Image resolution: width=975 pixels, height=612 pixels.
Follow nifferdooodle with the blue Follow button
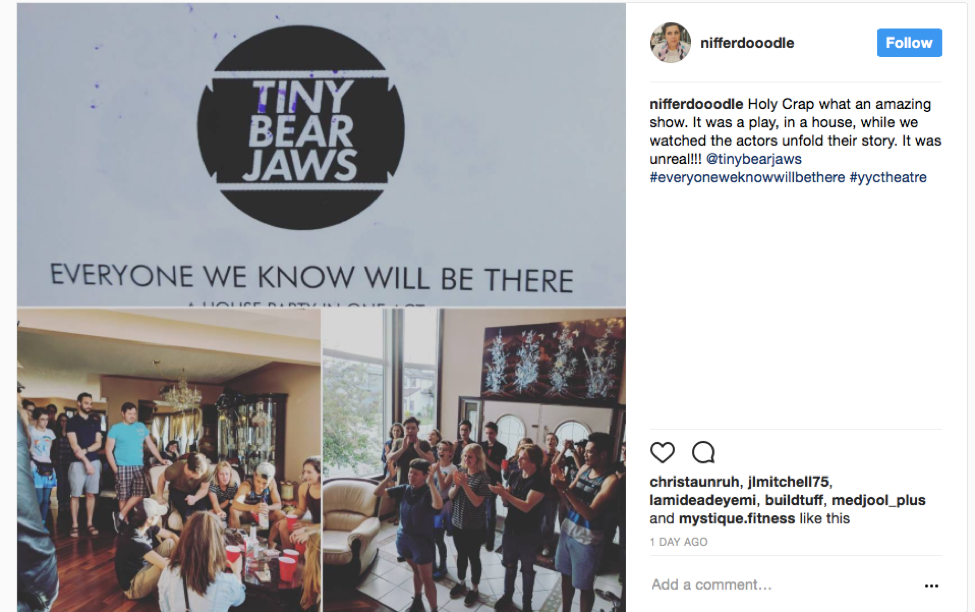click(909, 43)
